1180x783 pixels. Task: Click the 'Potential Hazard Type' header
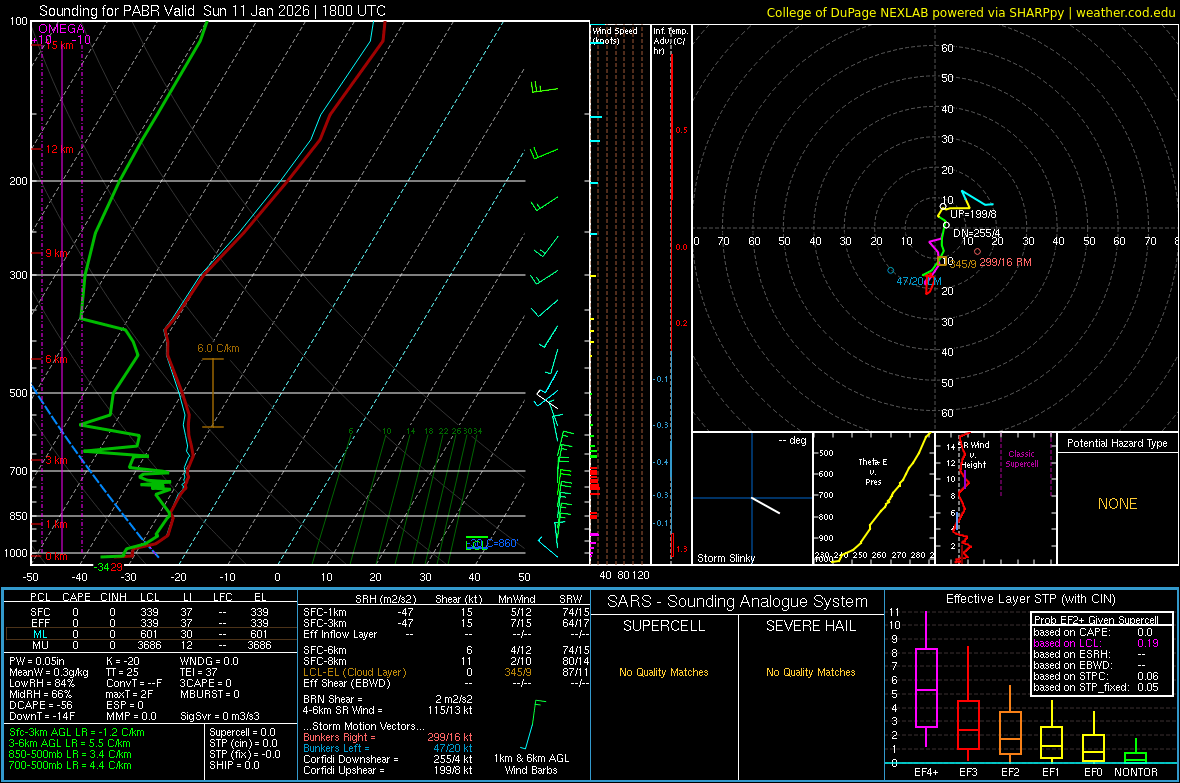tap(1117, 443)
